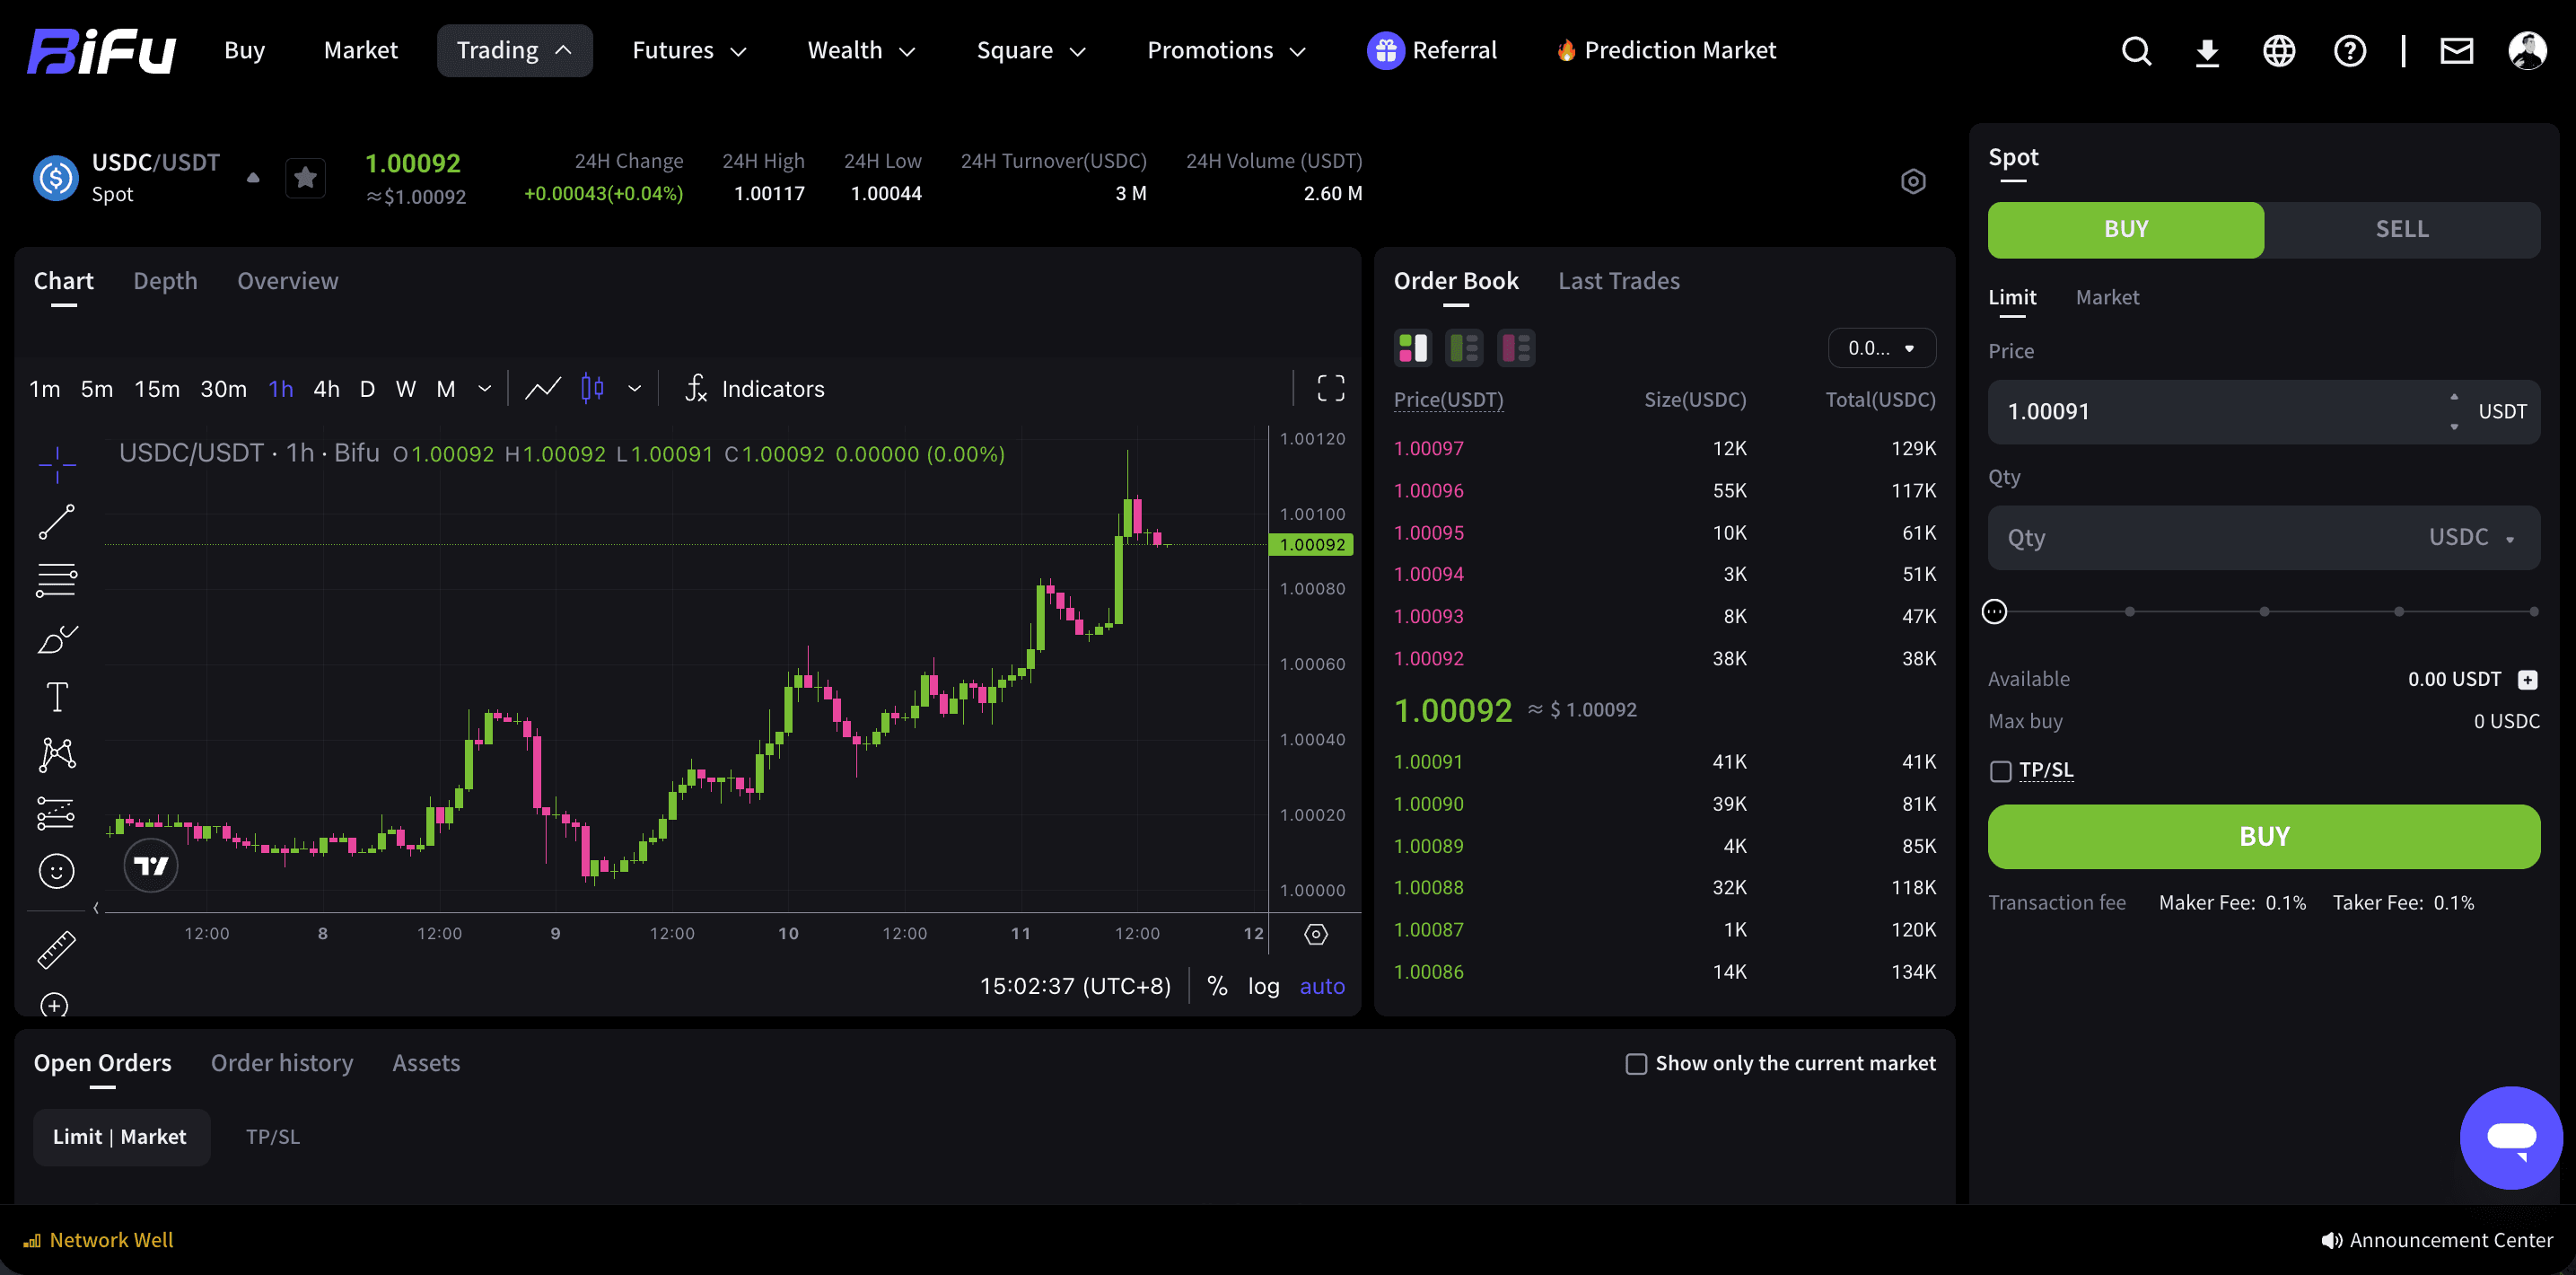Switch to the Depth tab
This screenshot has height=1275, width=2576.
coord(165,282)
